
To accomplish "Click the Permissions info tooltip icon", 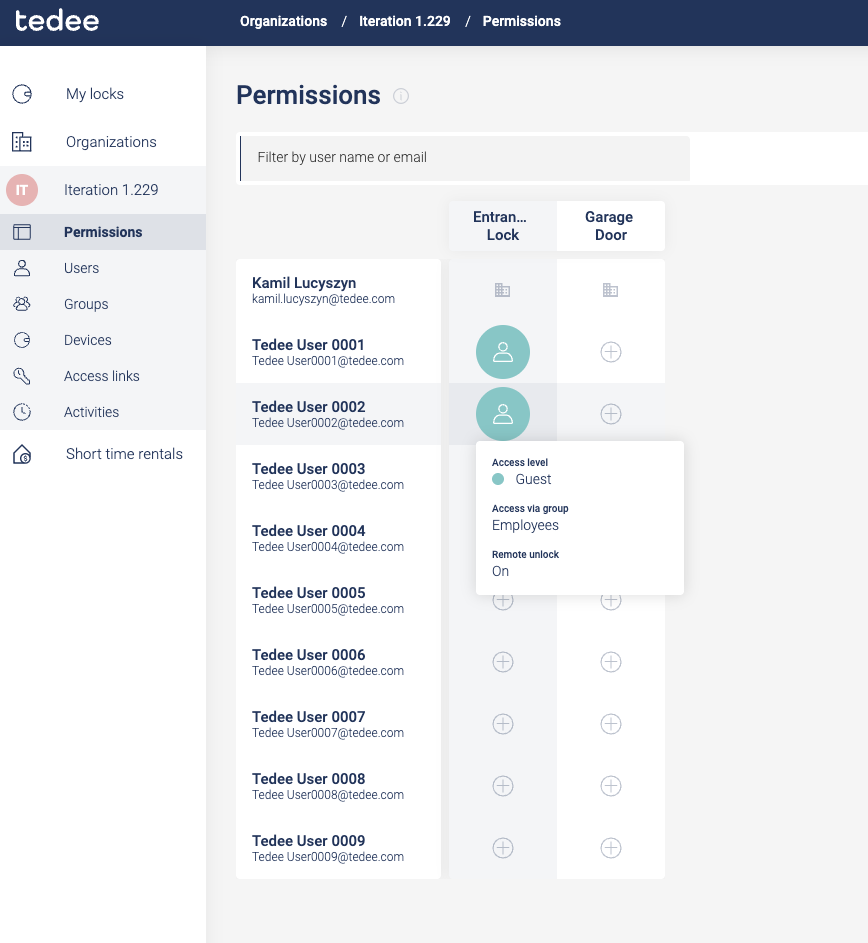I will click(x=401, y=96).
